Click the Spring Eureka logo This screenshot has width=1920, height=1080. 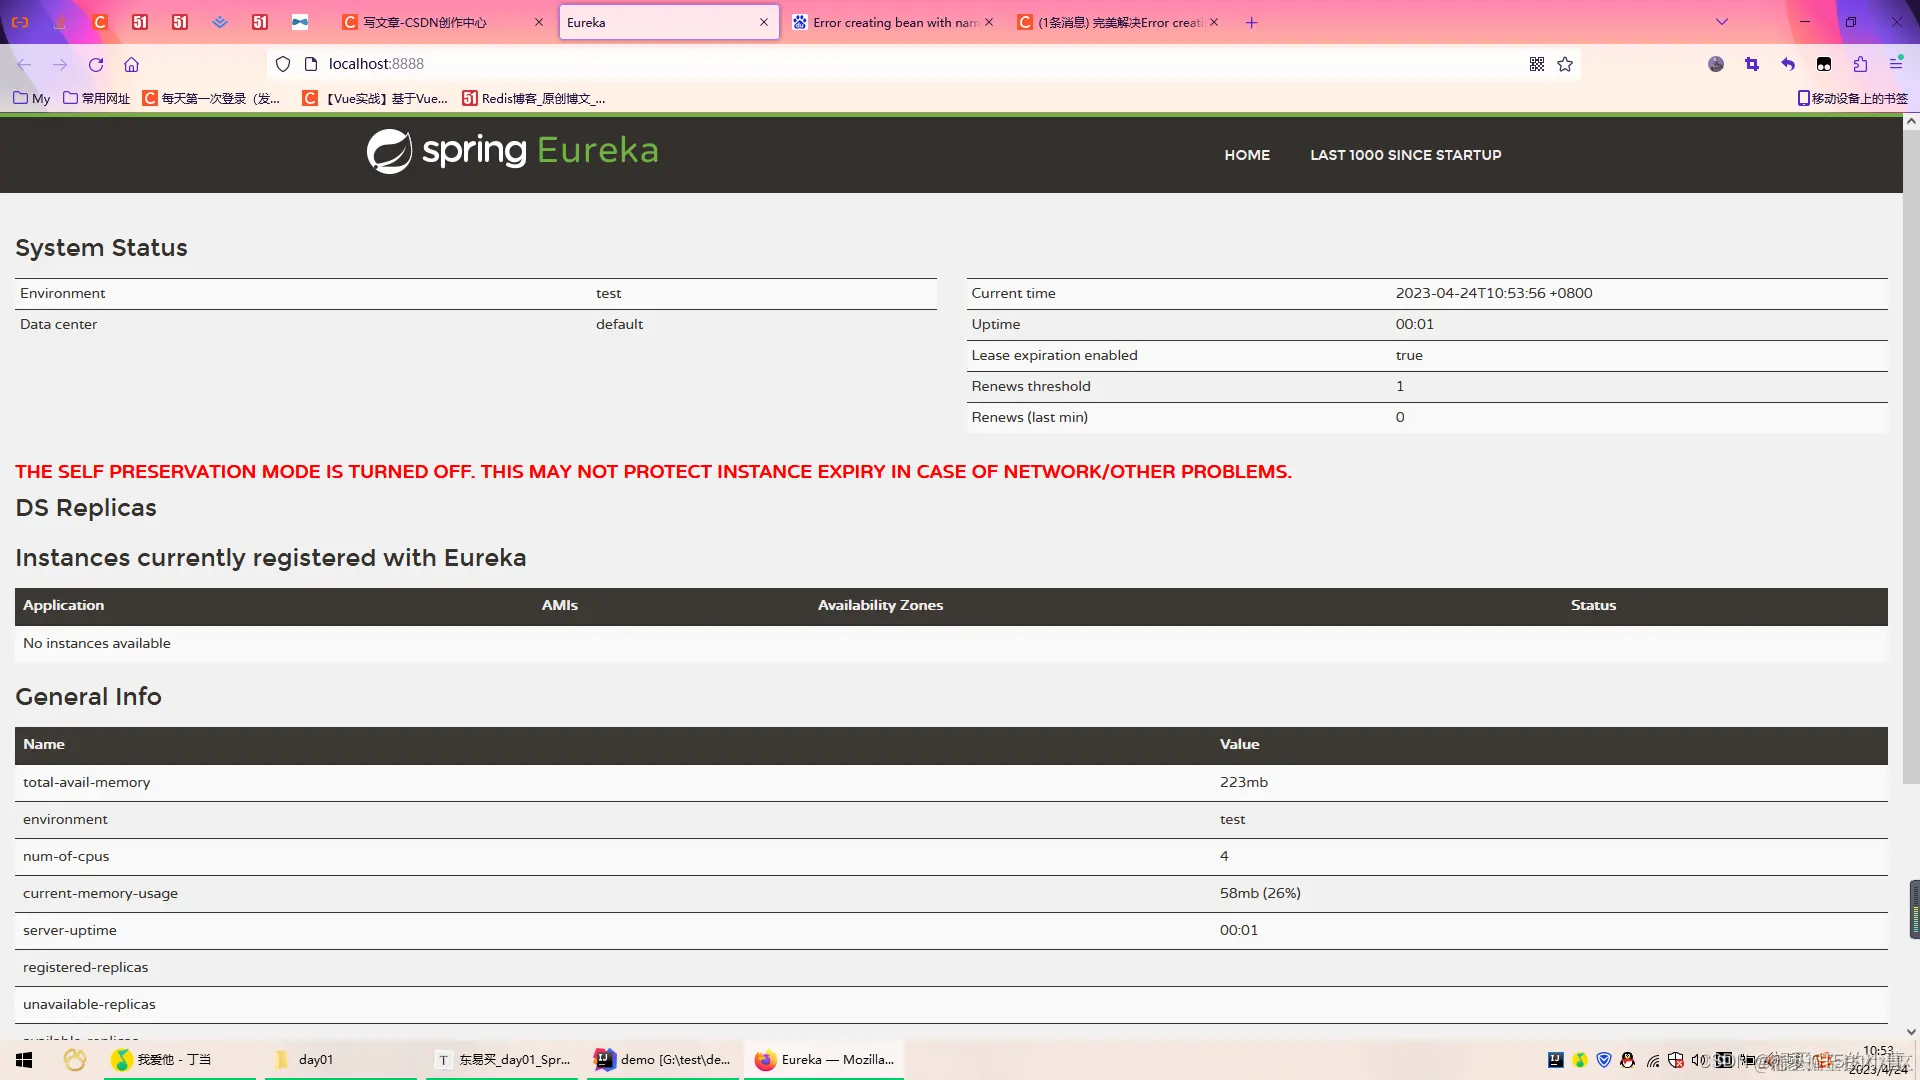coord(512,152)
